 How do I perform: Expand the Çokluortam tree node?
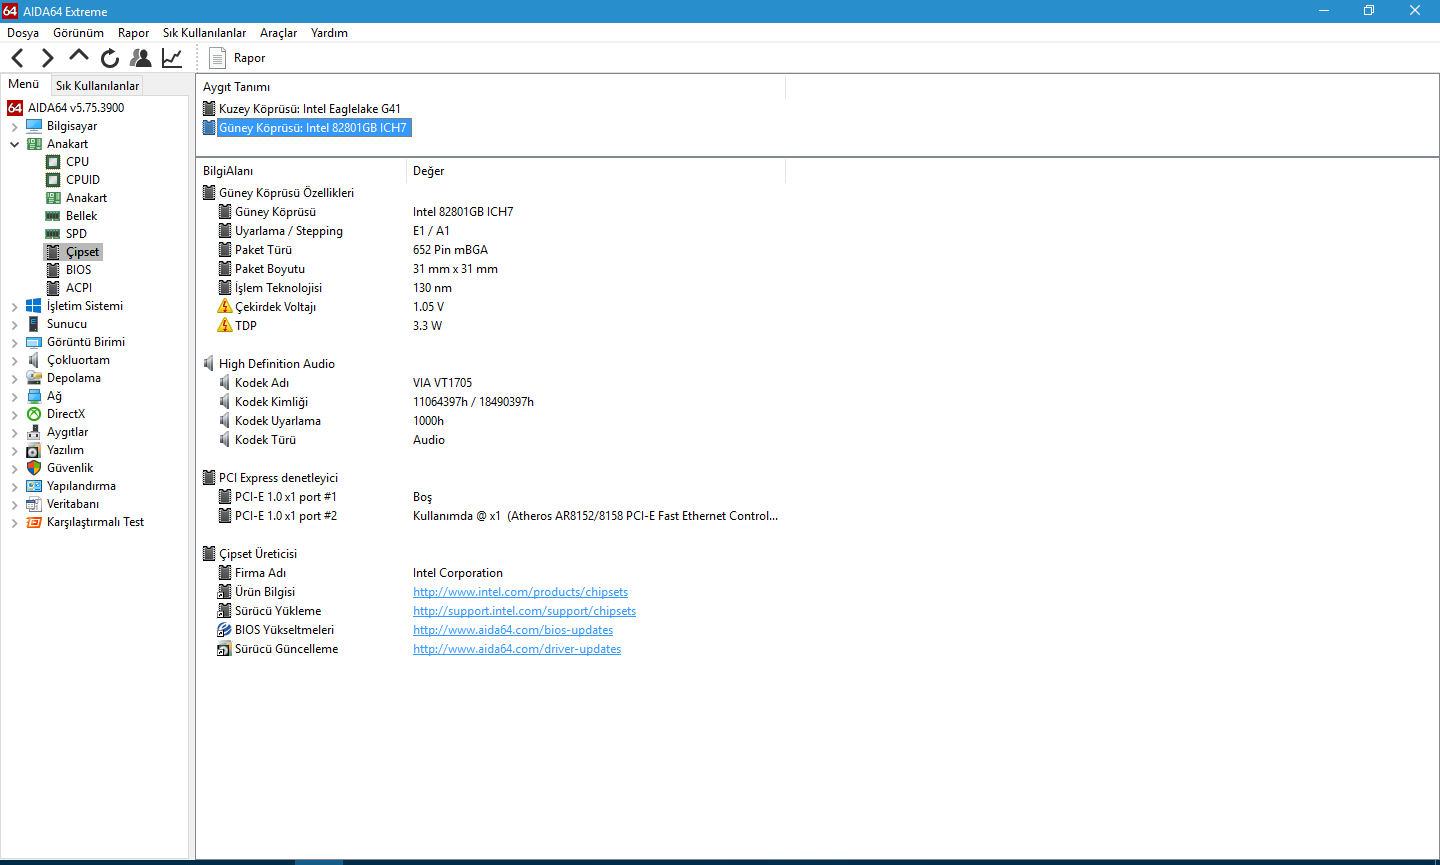14,361
